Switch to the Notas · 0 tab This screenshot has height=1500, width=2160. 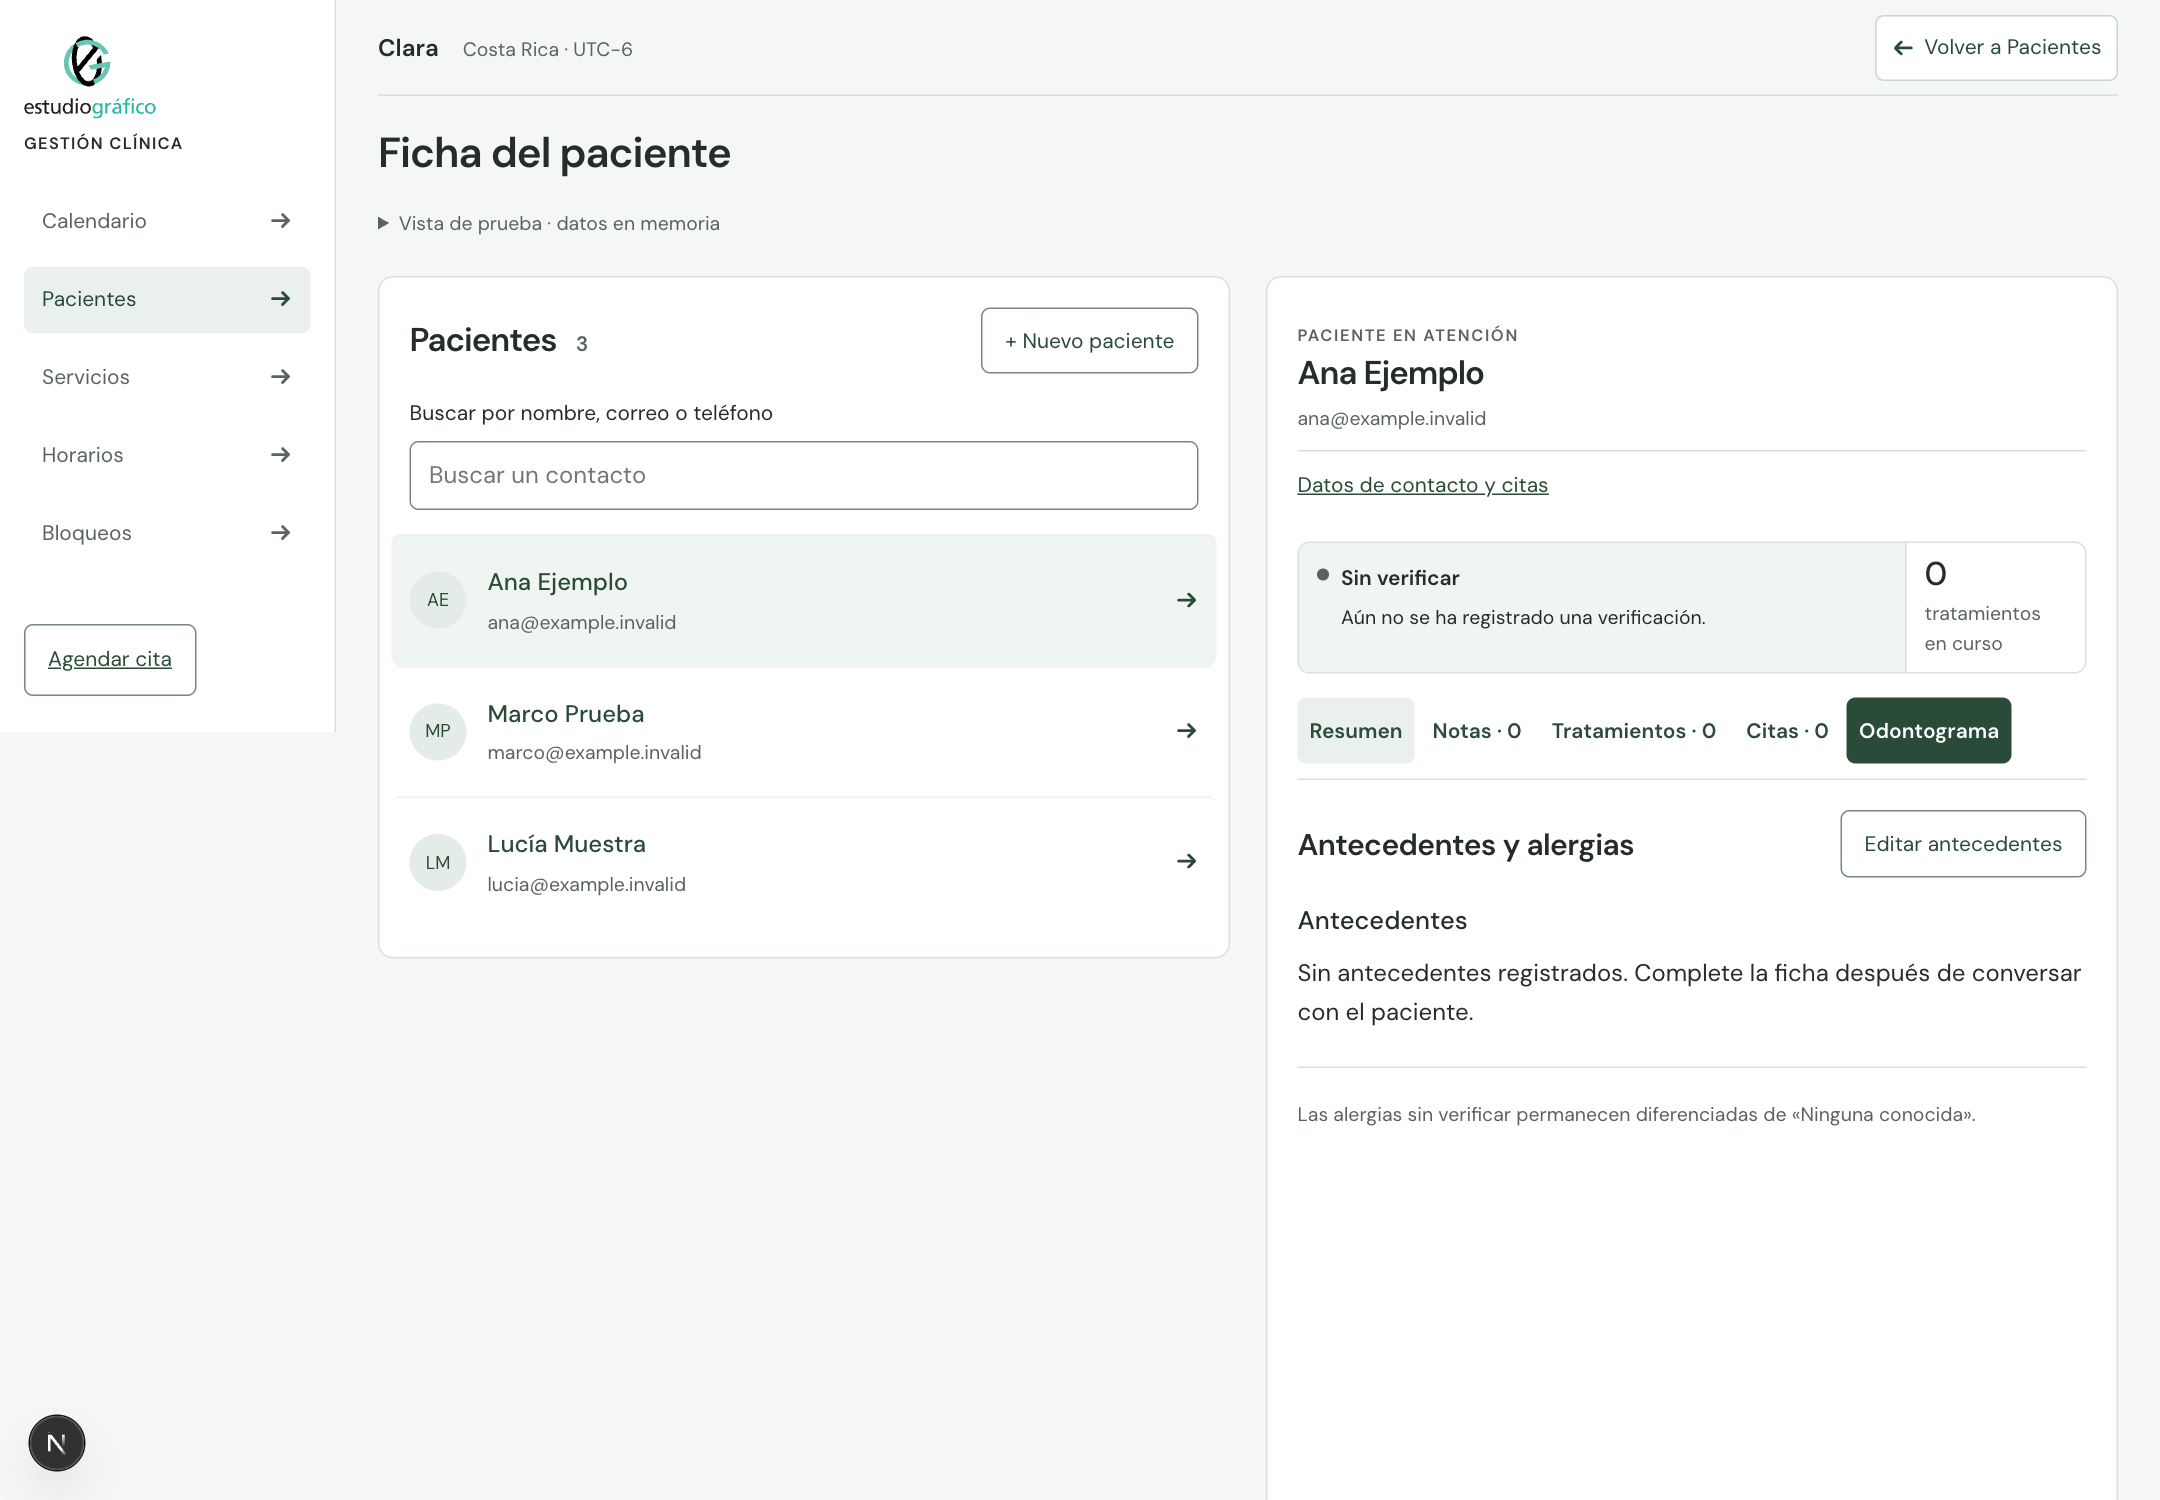[1477, 731]
